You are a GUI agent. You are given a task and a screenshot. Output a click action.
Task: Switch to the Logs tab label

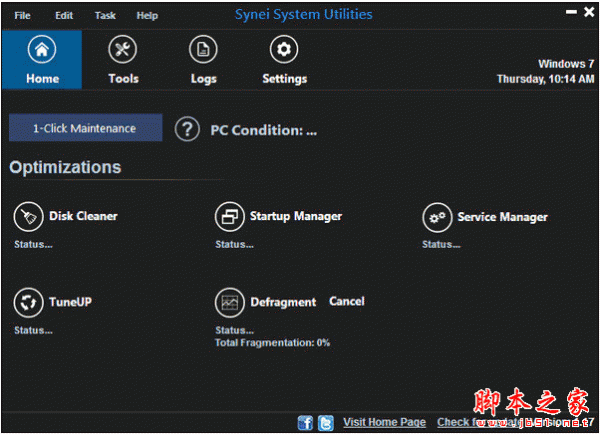pyautogui.click(x=204, y=79)
